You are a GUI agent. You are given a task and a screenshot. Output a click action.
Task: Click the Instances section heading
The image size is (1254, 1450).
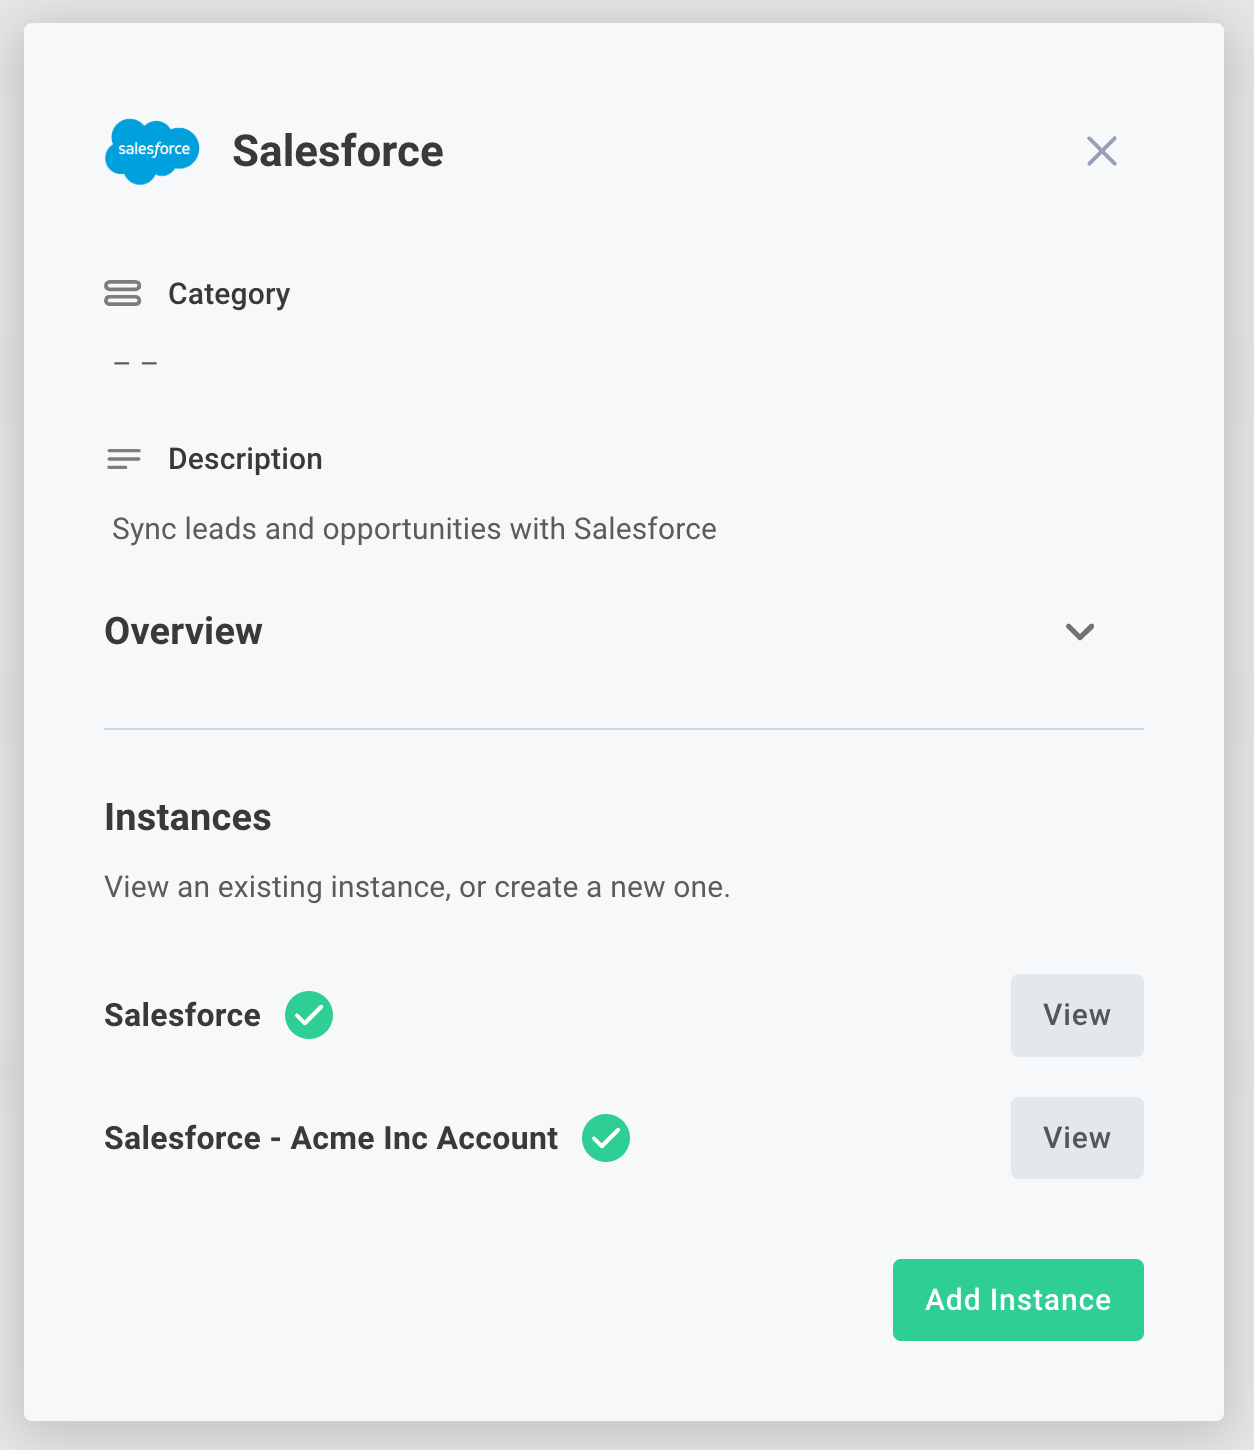click(187, 817)
